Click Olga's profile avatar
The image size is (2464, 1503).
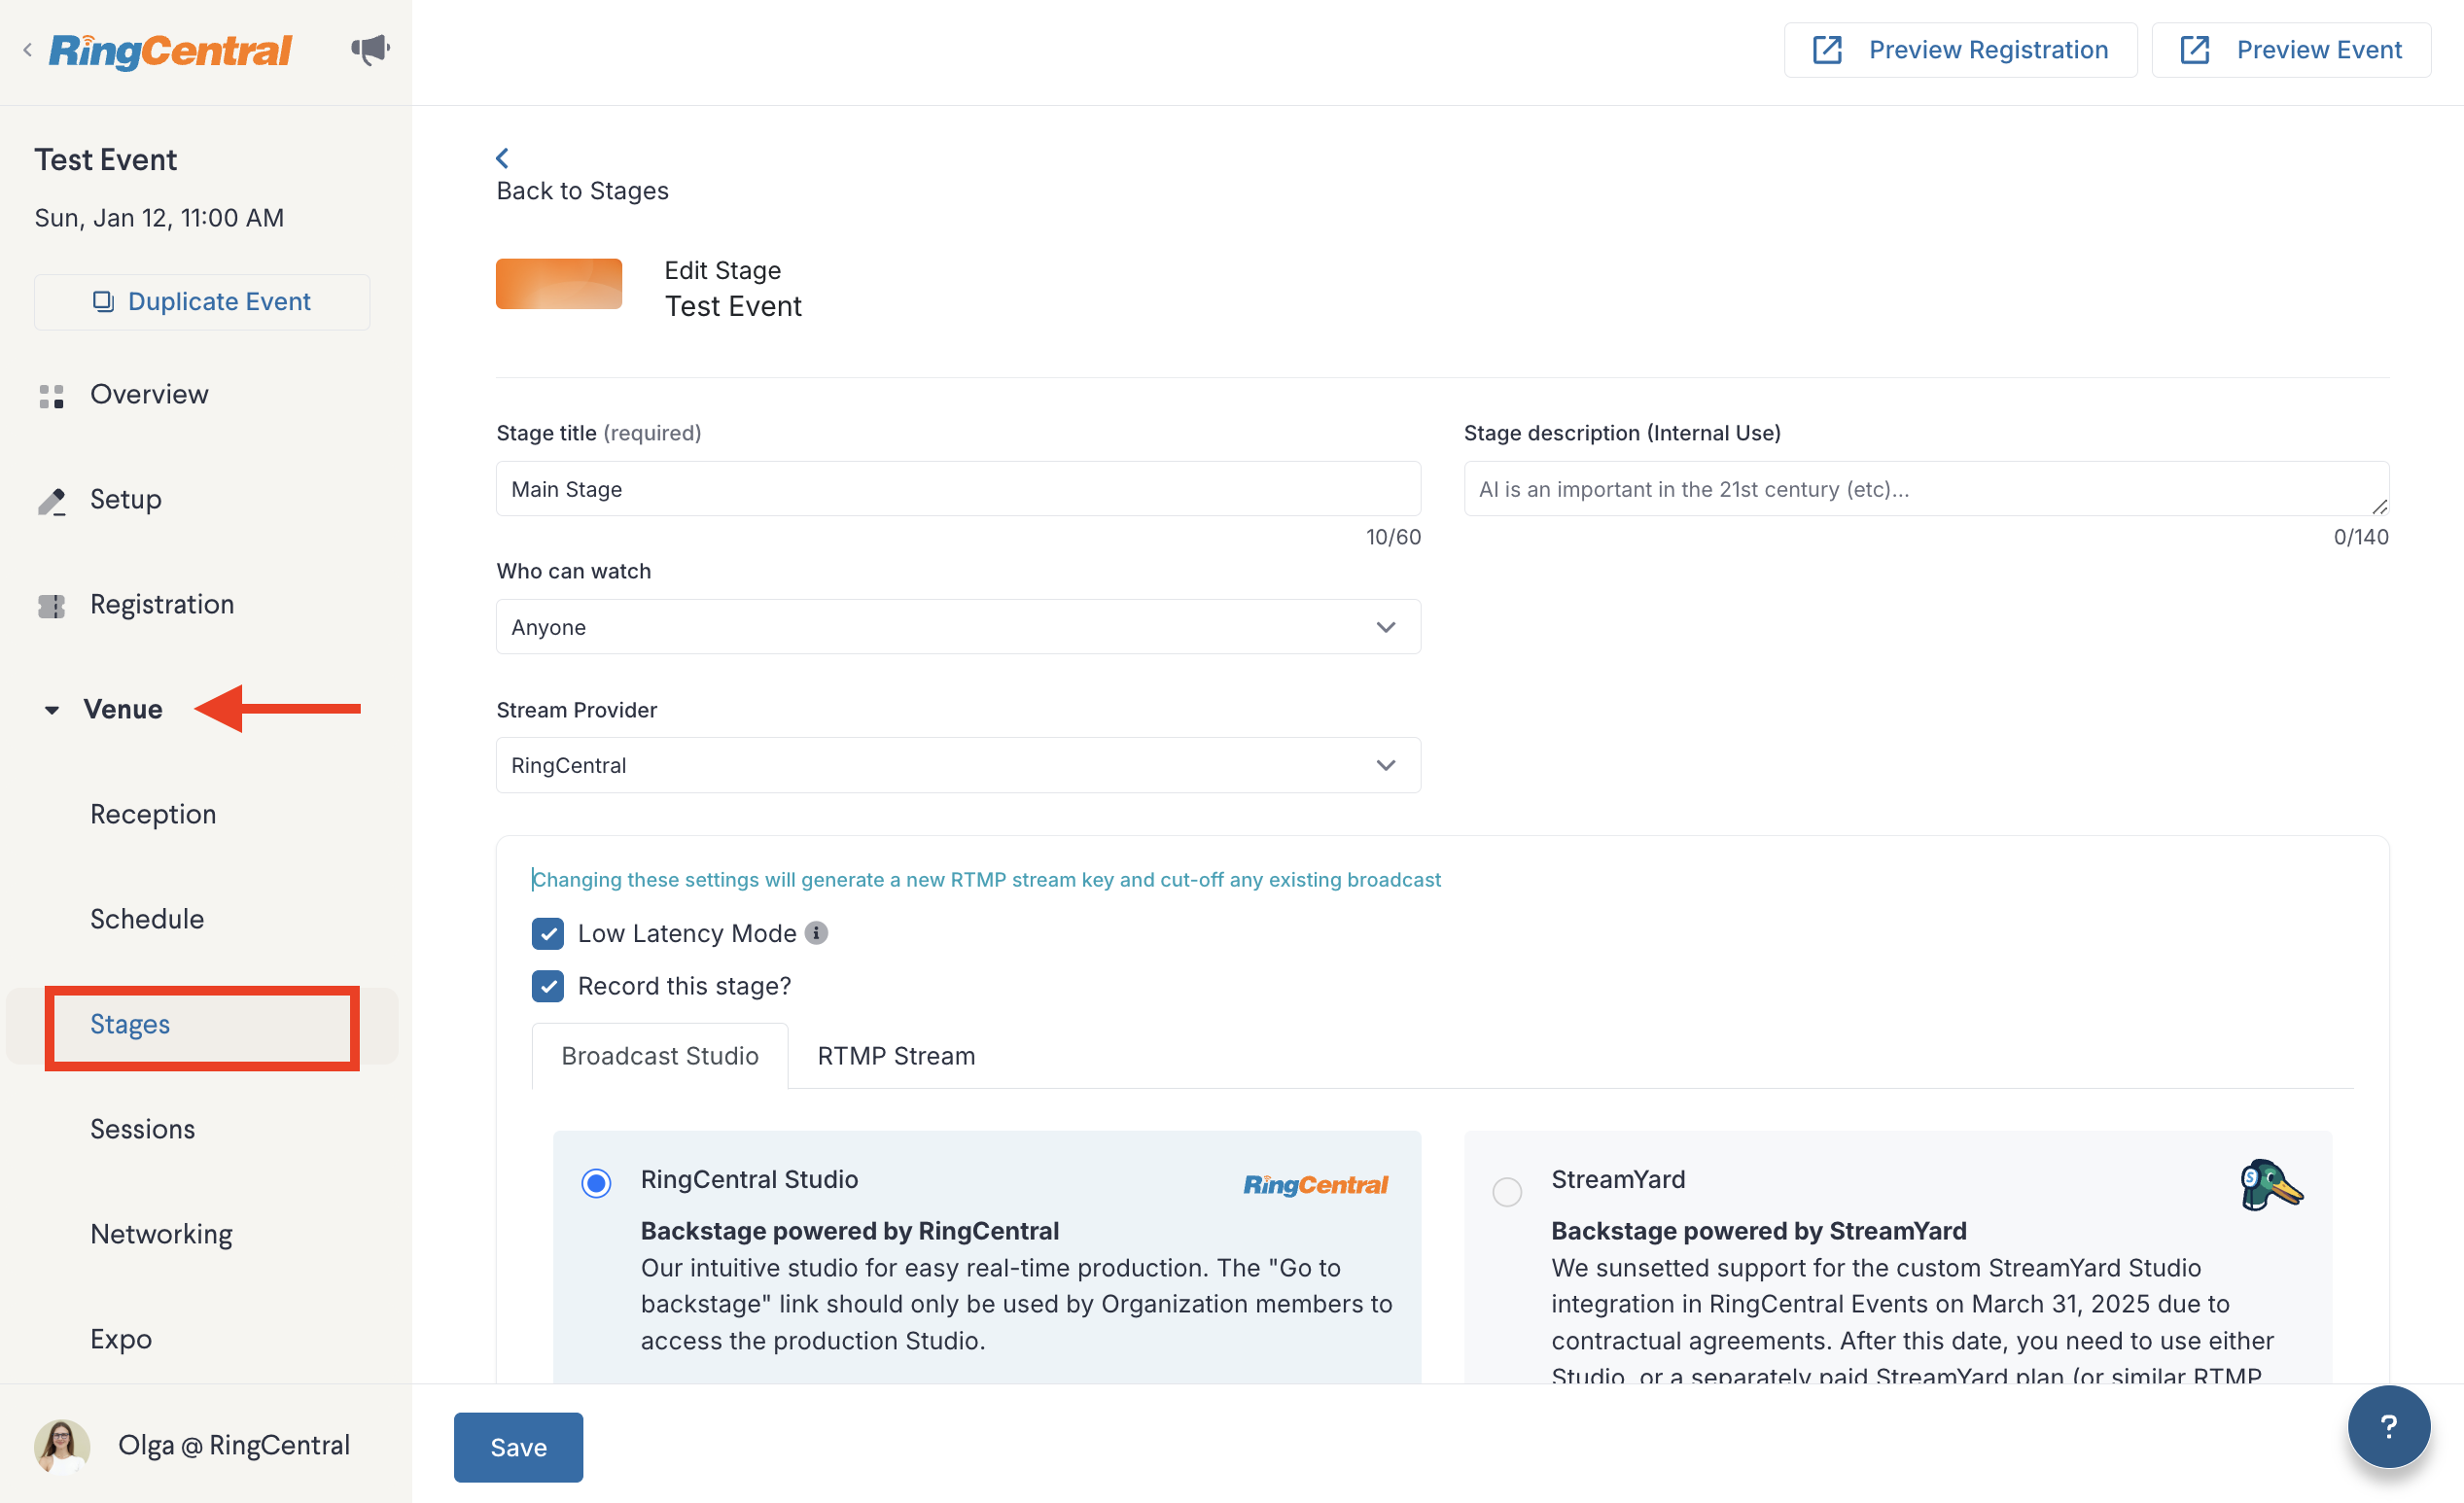[62, 1446]
